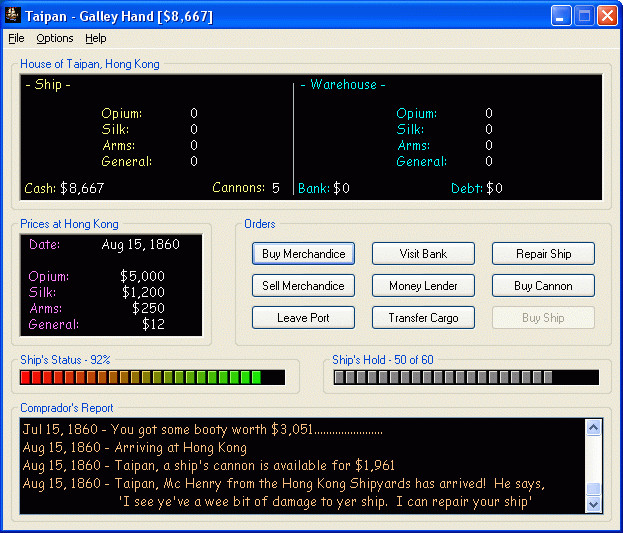Open the Options menu
This screenshot has height=533, width=623.
(55, 39)
